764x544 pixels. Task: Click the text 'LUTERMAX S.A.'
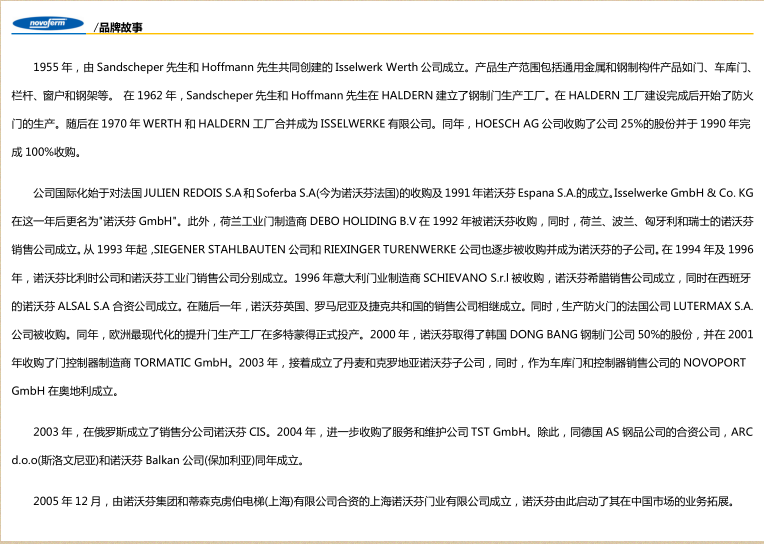click(x=713, y=306)
